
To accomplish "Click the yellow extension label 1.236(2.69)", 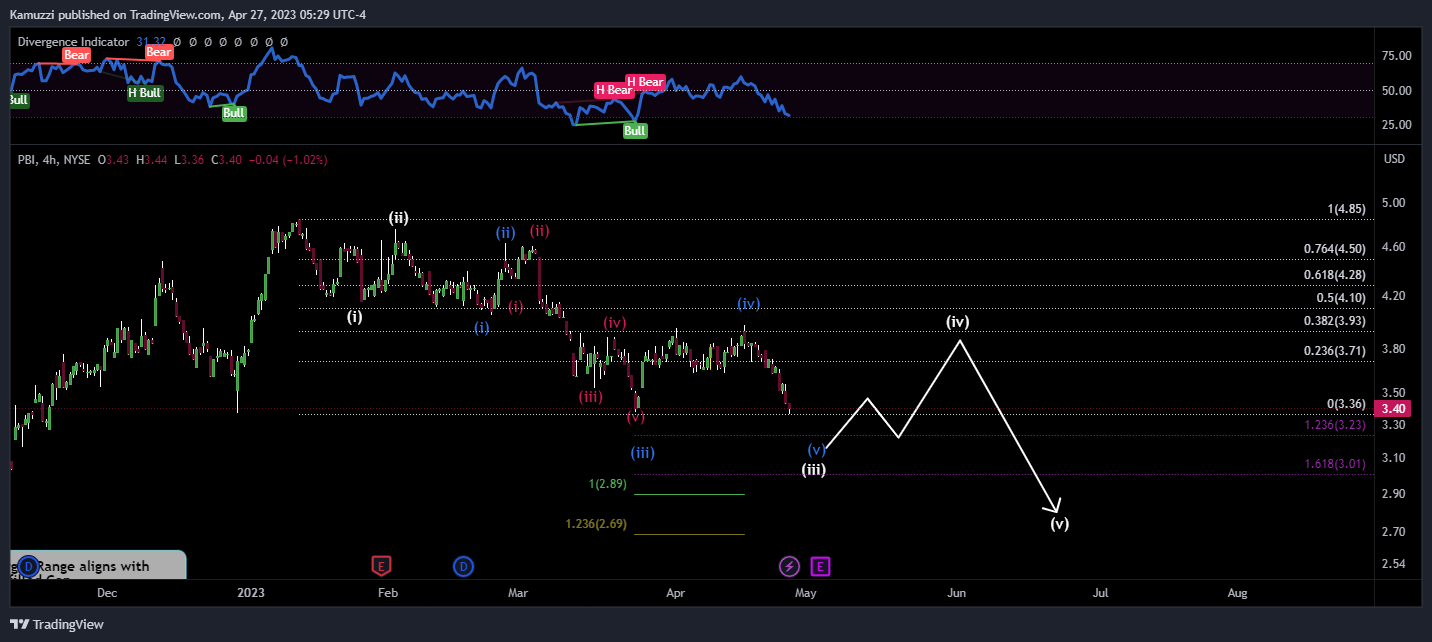I will 597,524.
